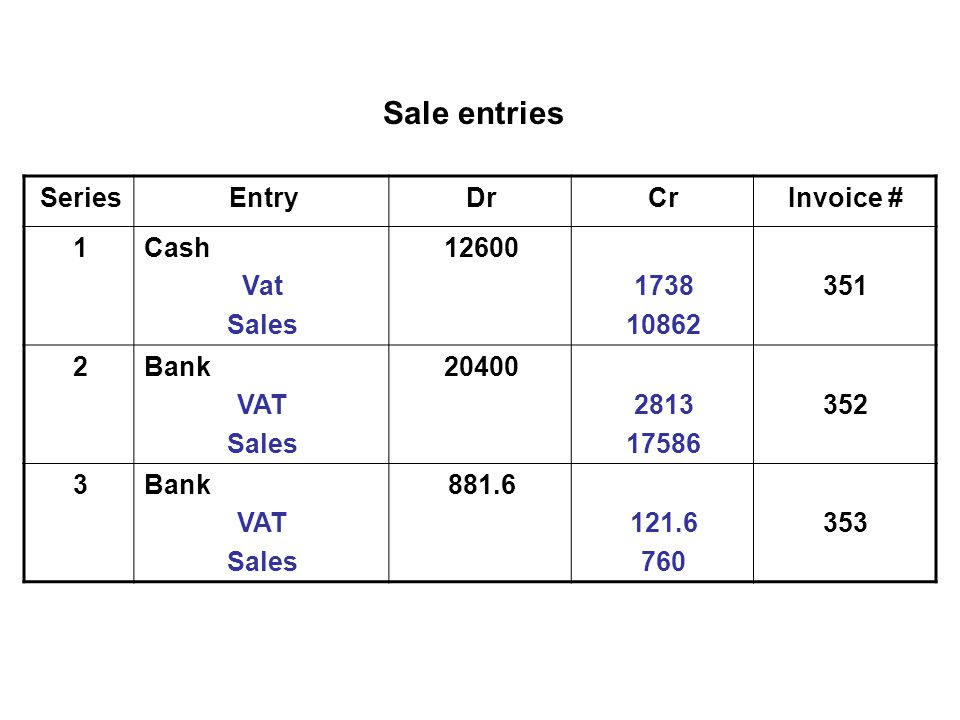Click the 121.6 VAT credit amount

click(664, 523)
